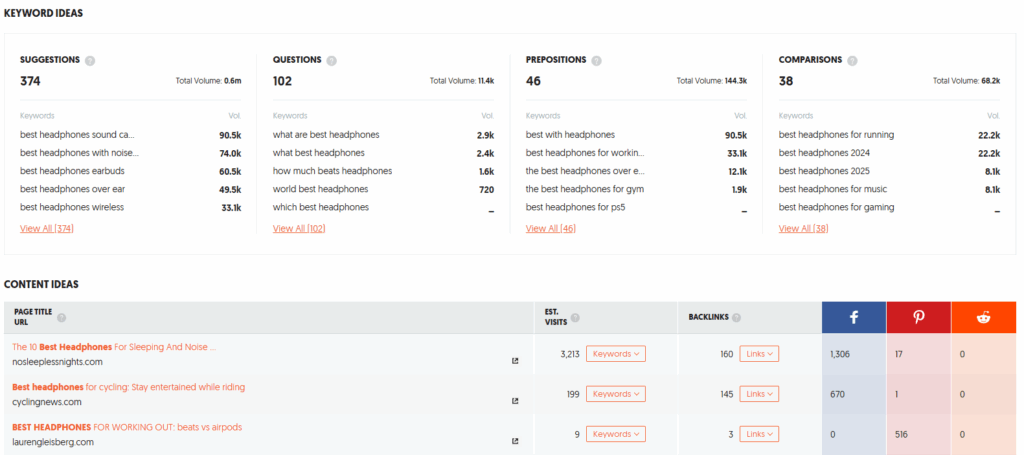Click the help icon beside Backlinks

[737, 318]
